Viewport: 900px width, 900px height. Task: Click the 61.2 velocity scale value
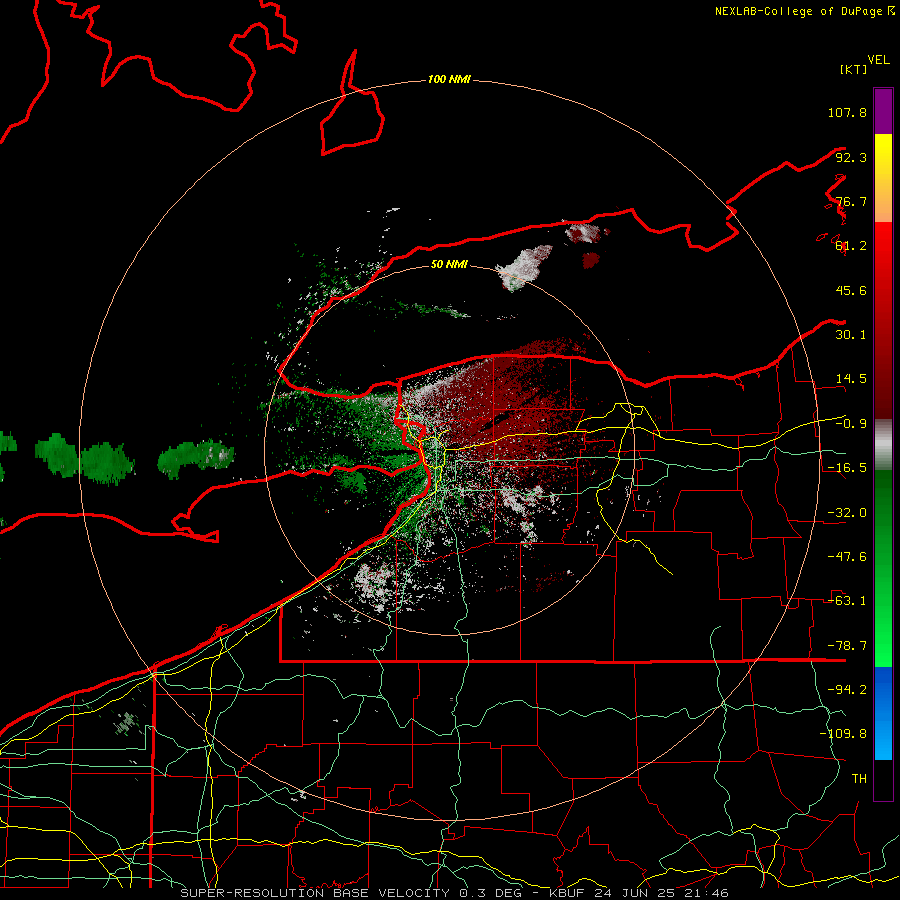[851, 246]
